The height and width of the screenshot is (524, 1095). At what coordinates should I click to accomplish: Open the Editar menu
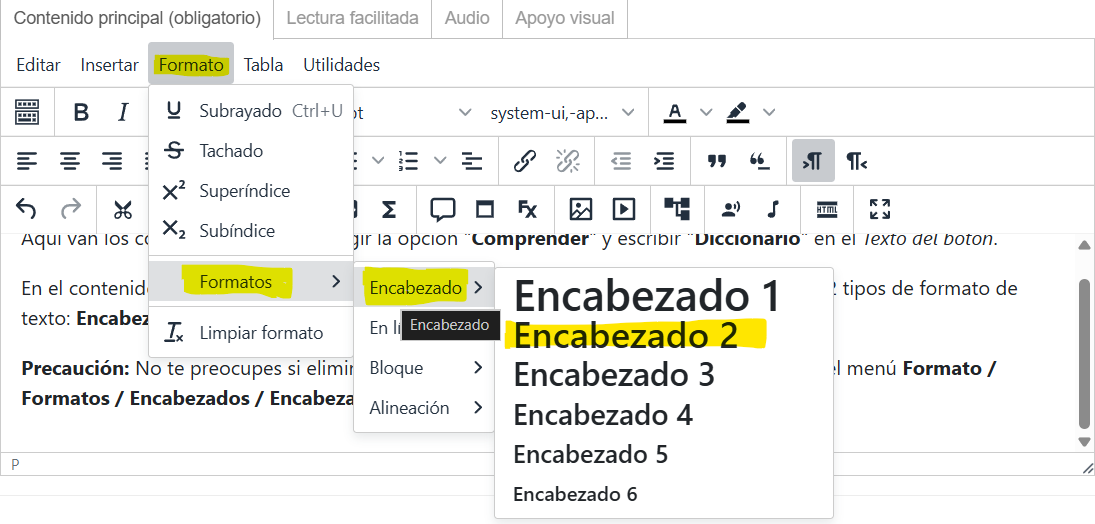click(x=38, y=65)
